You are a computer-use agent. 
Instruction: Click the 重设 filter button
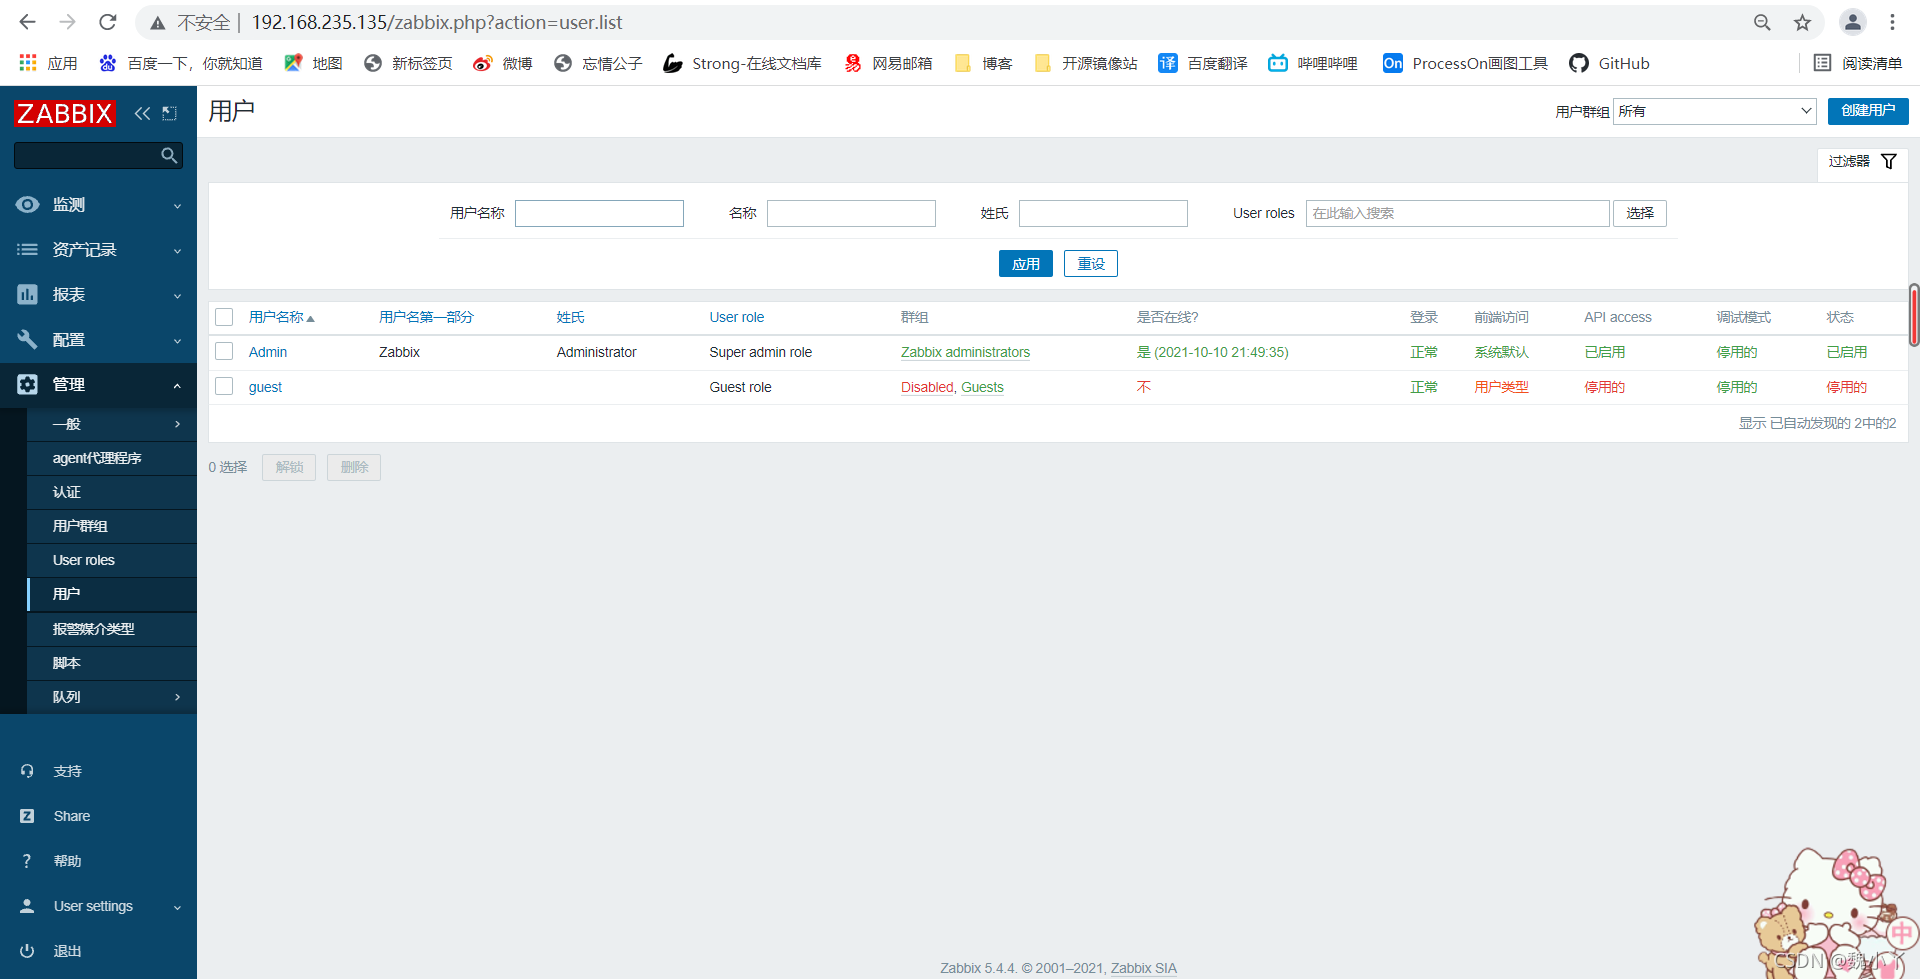1091,263
